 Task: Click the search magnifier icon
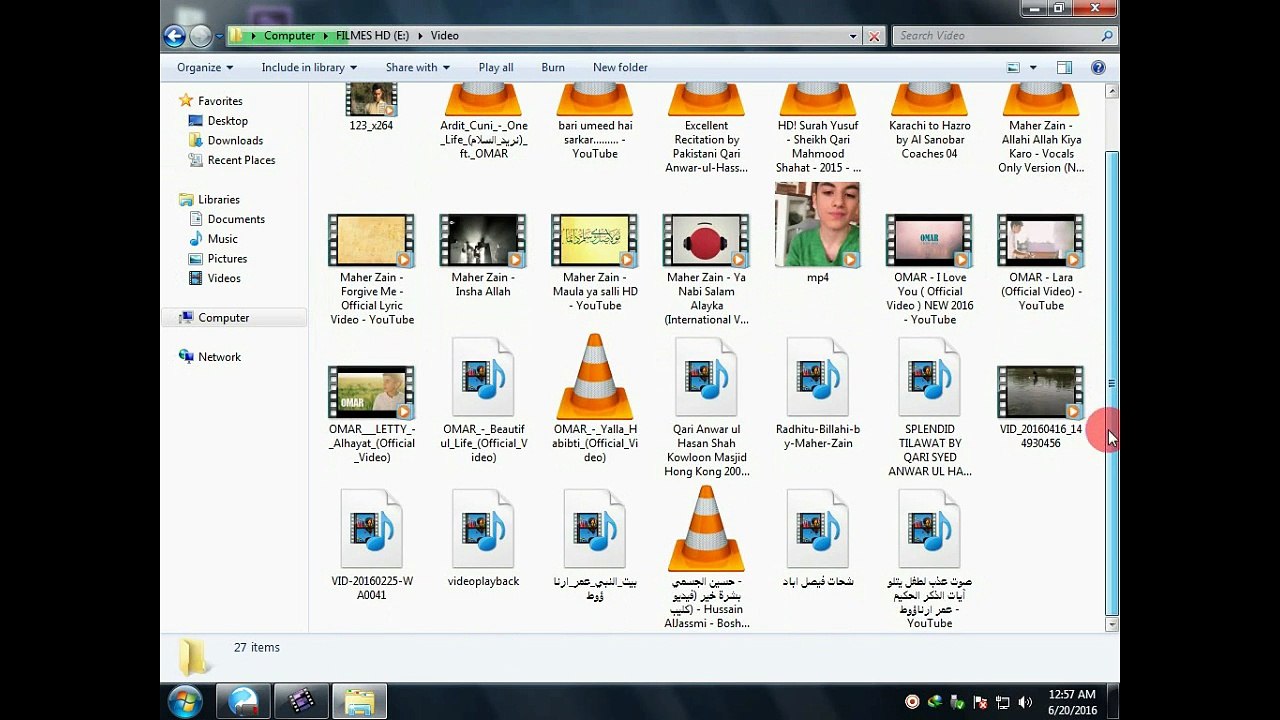click(x=1107, y=36)
